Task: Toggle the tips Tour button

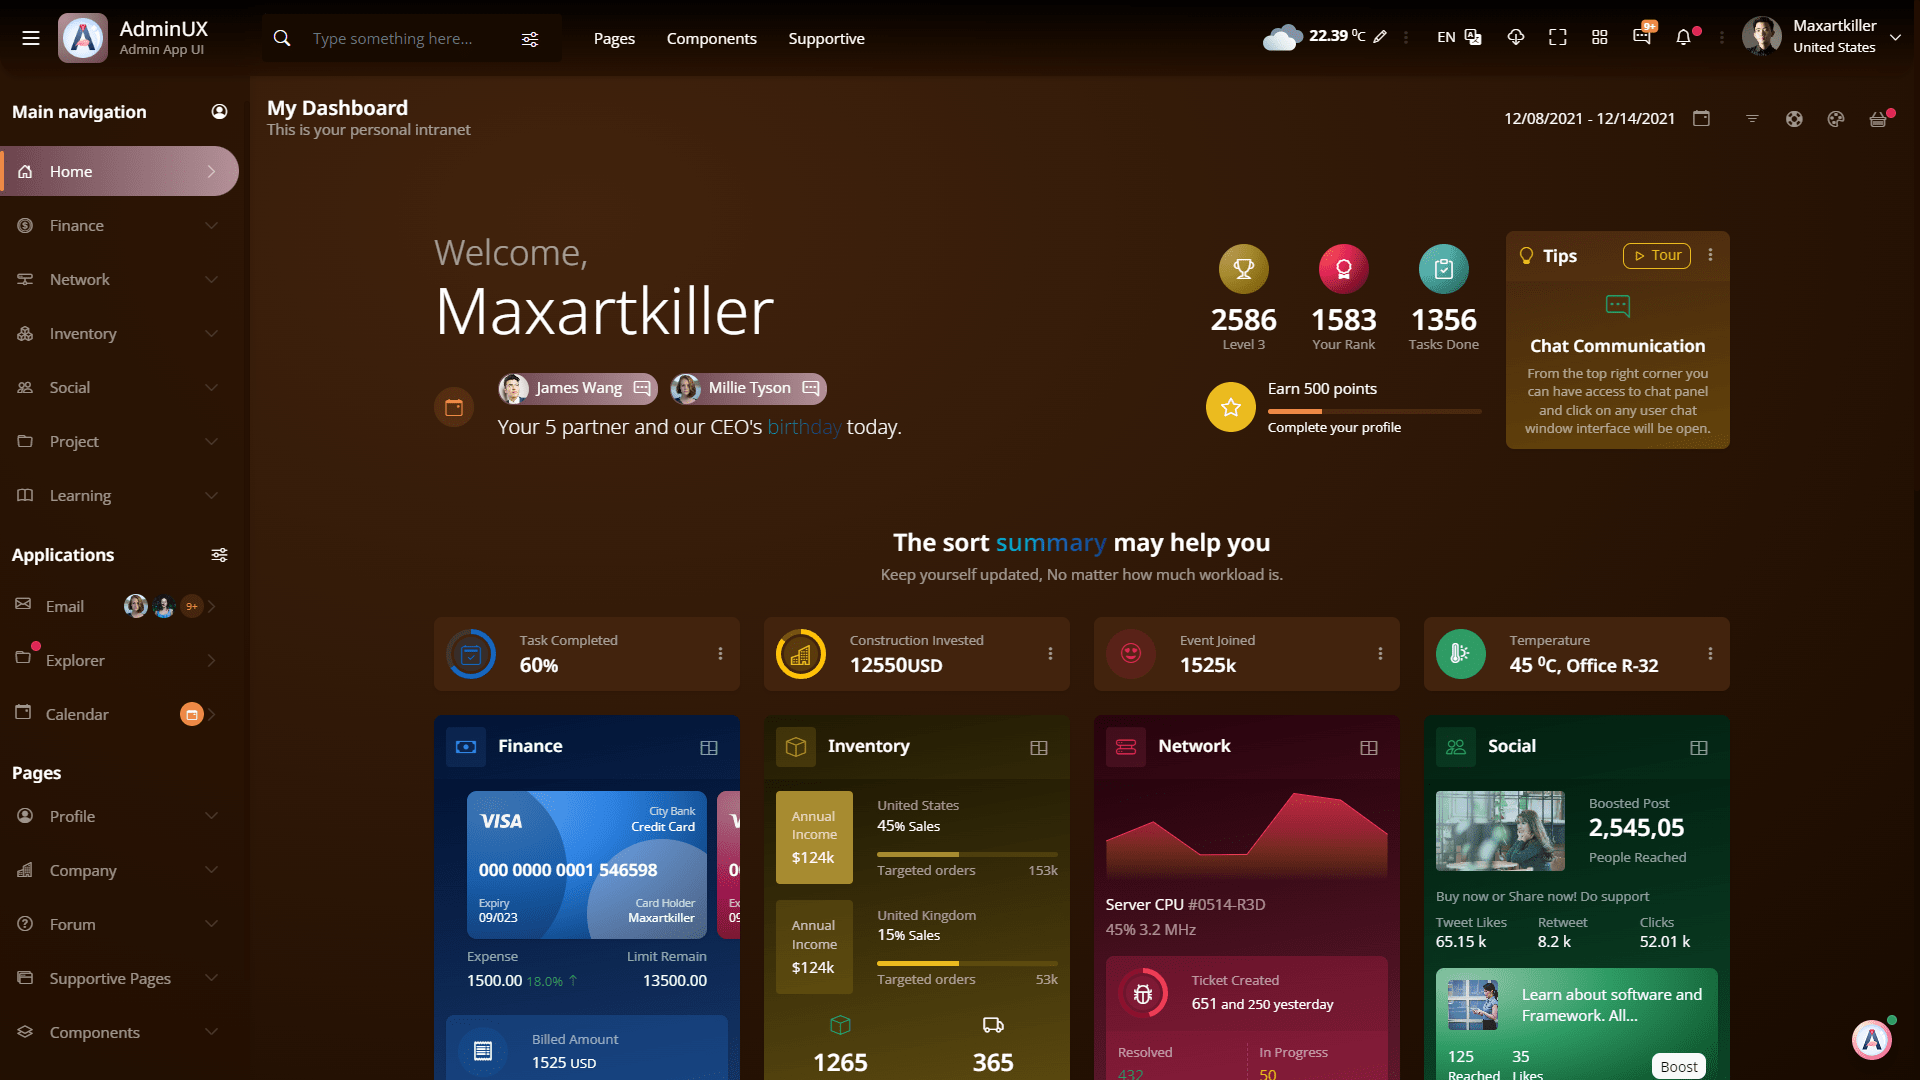Action: point(1656,255)
